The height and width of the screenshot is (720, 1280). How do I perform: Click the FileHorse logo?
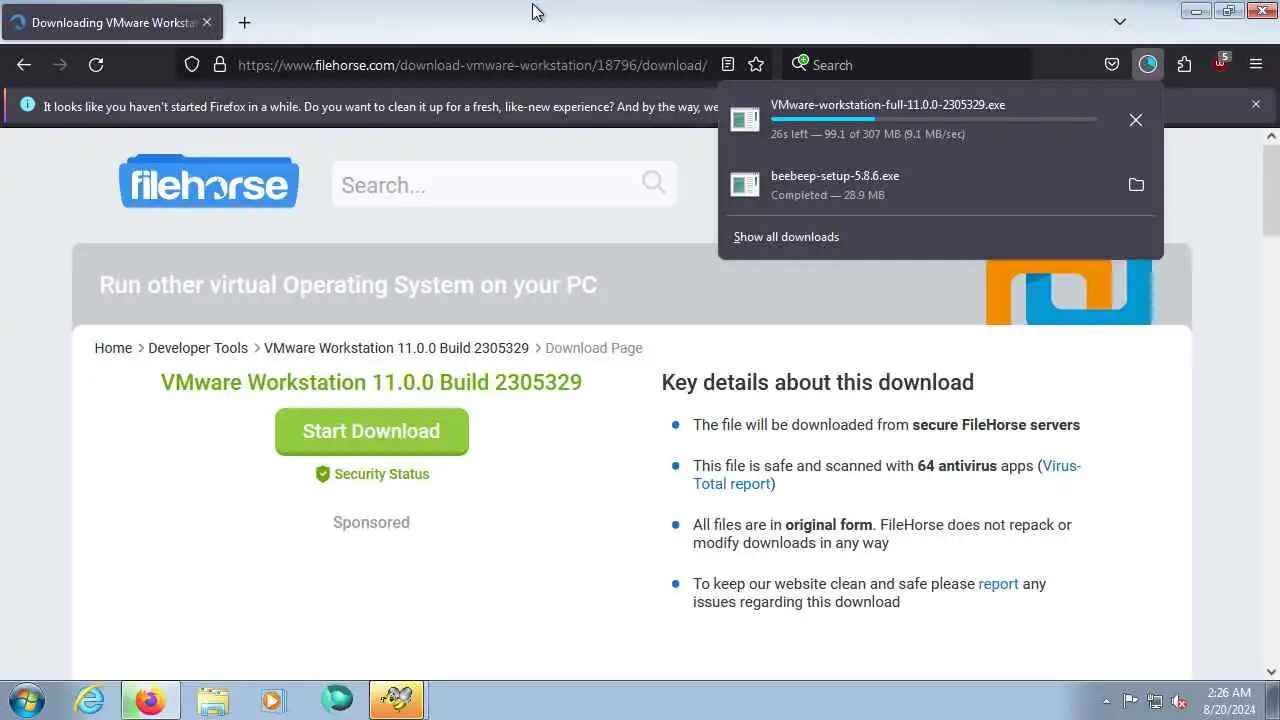pos(209,181)
